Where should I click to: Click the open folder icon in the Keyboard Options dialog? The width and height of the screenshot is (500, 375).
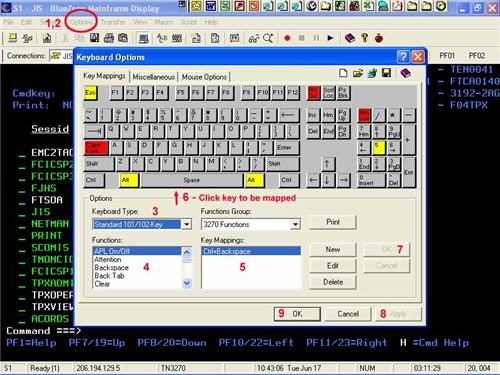point(358,73)
